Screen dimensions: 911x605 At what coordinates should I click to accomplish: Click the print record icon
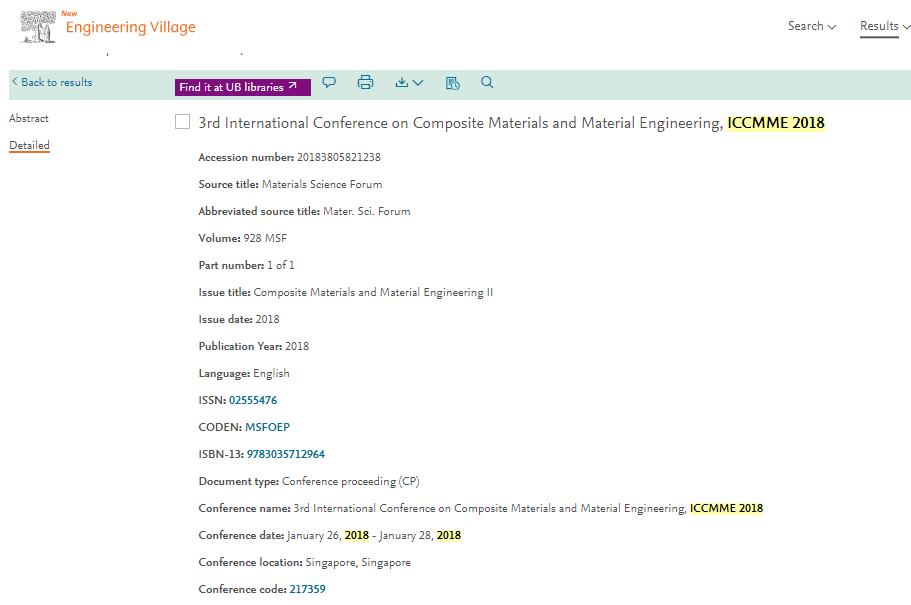[365, 82]
